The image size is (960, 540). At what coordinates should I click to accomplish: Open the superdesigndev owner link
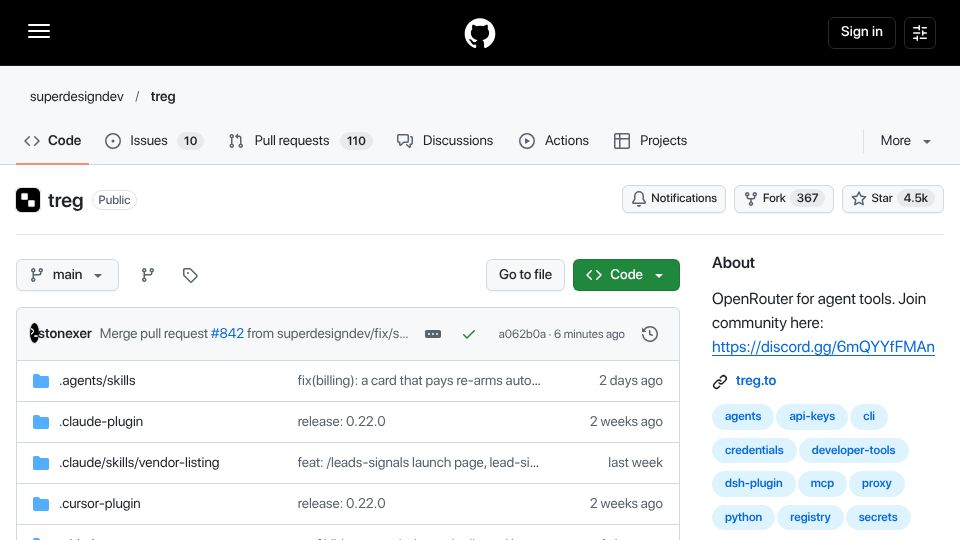pyautogui.click(x=77, y=97)
